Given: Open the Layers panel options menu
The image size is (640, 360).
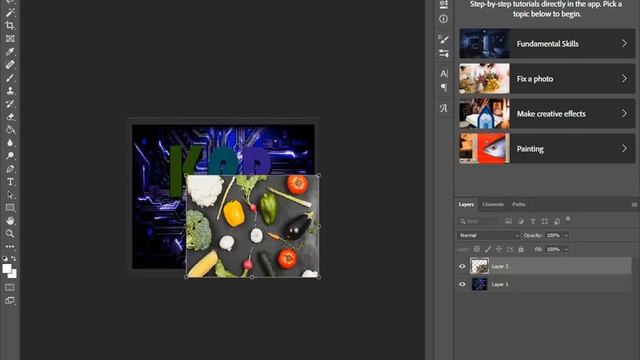Looking at the screenshot, I should point(634,204).
